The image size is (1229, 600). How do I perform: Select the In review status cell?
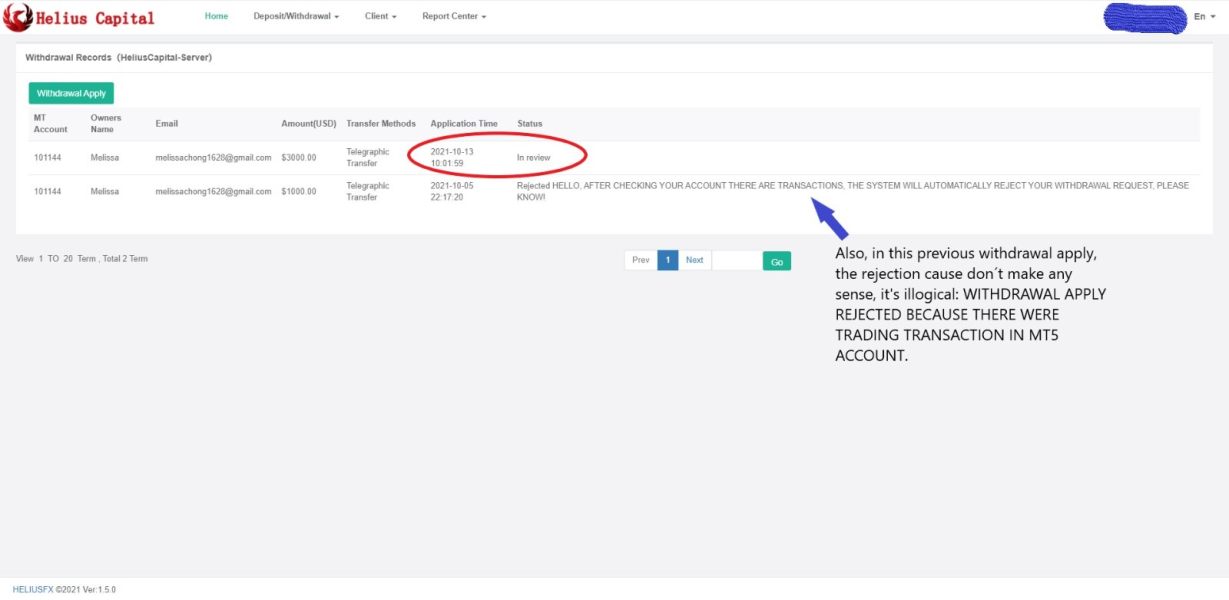(x=533, y=158)
